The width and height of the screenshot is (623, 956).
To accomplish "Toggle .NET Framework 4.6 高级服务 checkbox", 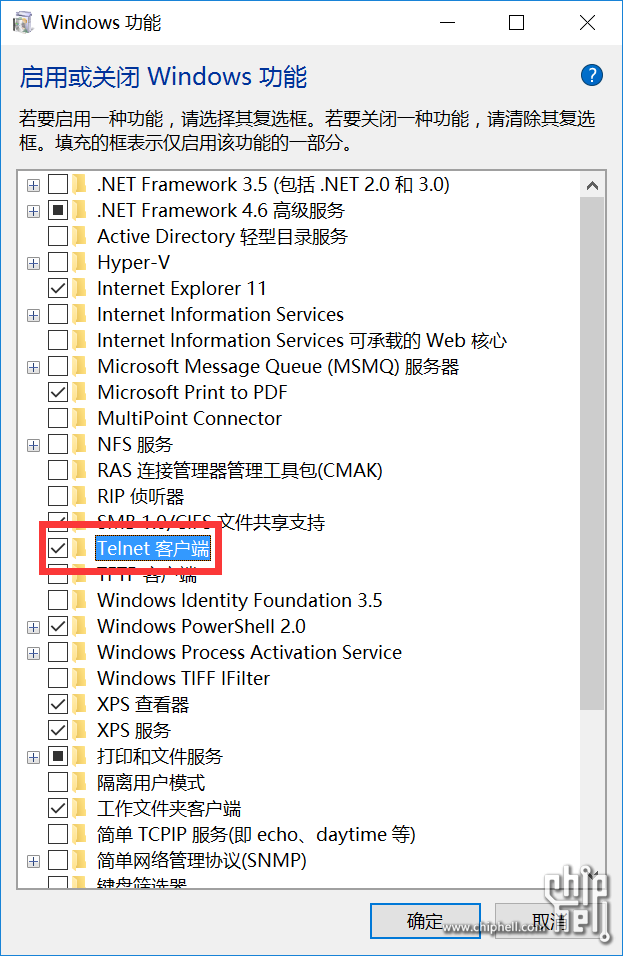I will pos(58,210).
